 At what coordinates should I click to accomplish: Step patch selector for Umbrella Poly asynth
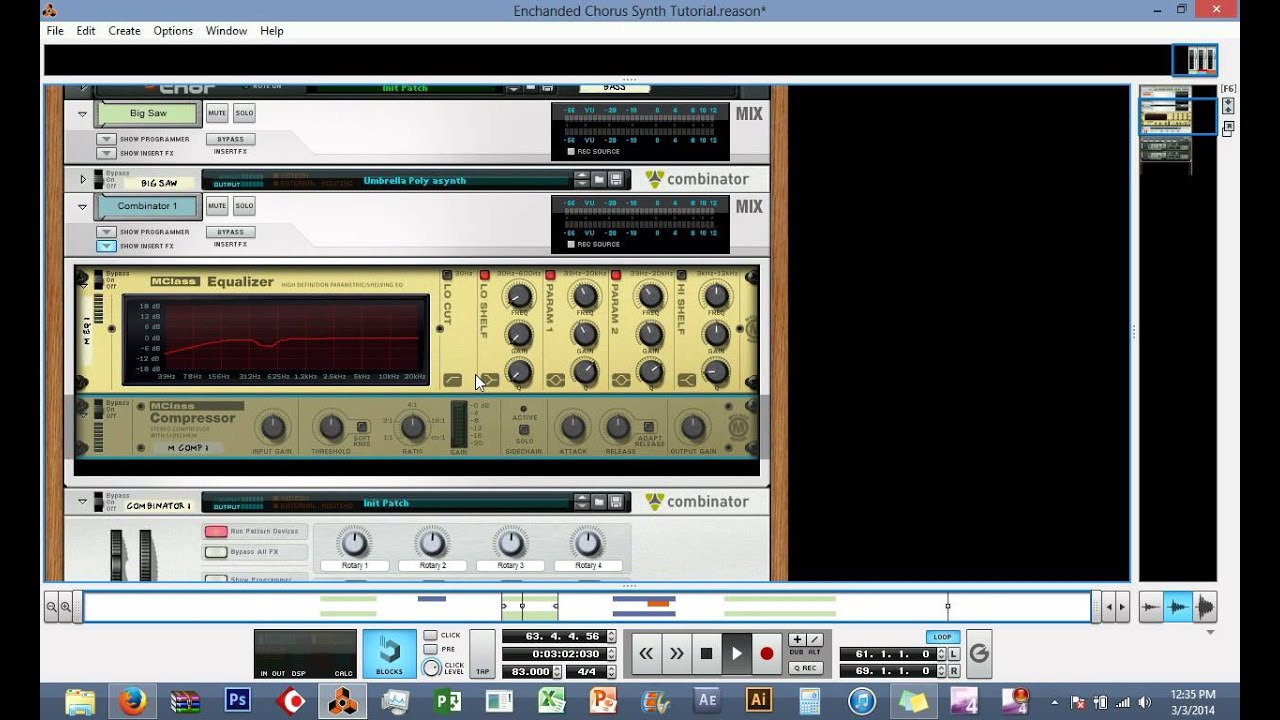click(581, 180)
